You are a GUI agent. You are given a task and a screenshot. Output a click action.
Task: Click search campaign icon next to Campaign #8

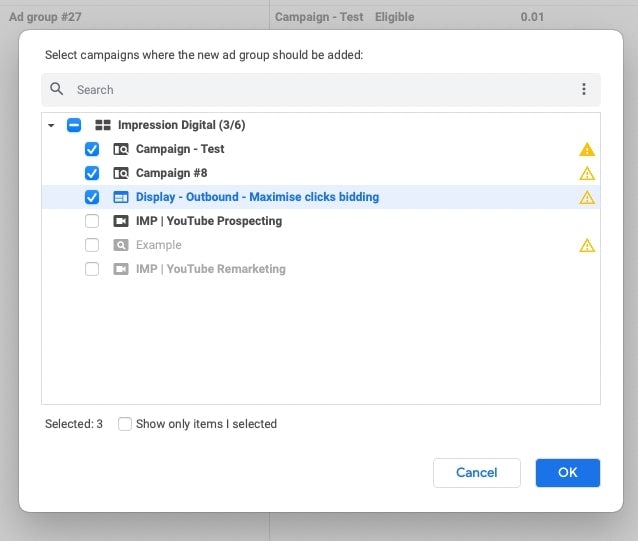121,173
